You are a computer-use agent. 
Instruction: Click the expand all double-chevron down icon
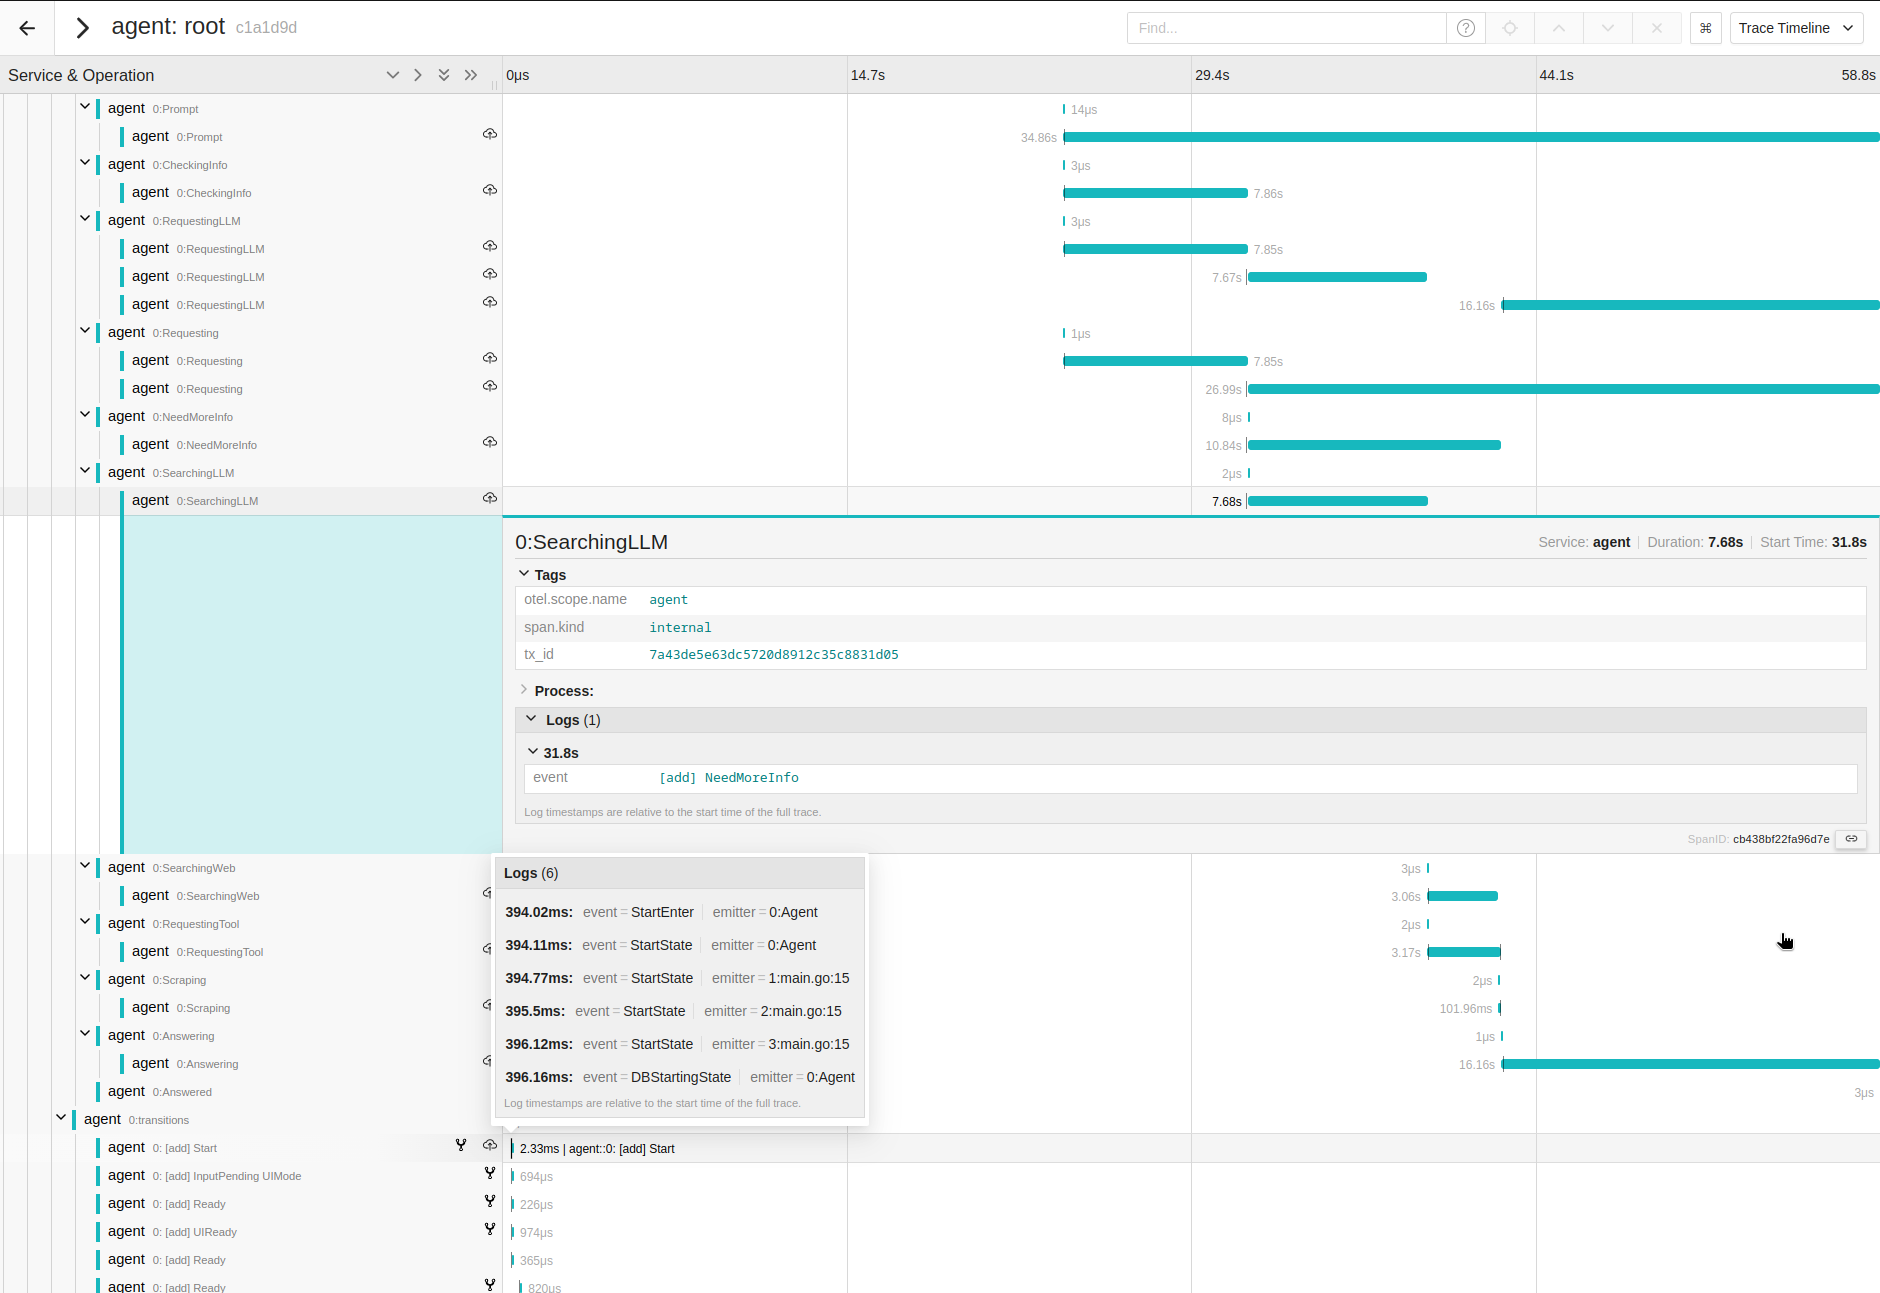[x=444, y=75]
